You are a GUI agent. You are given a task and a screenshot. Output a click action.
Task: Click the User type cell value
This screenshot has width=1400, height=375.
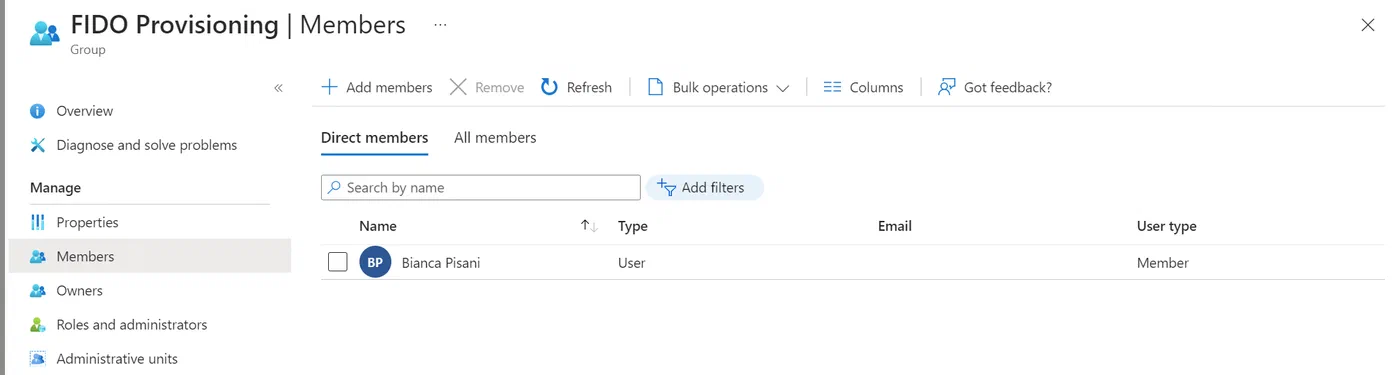coord(1163,263)
